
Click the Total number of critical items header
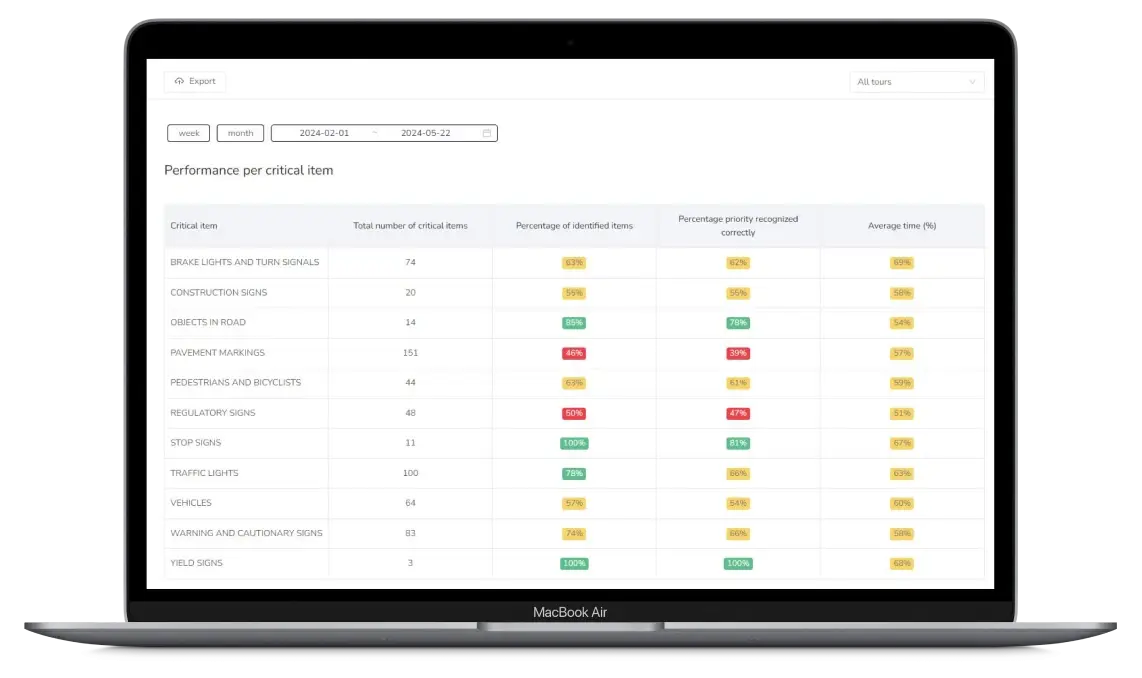[410, 226]
